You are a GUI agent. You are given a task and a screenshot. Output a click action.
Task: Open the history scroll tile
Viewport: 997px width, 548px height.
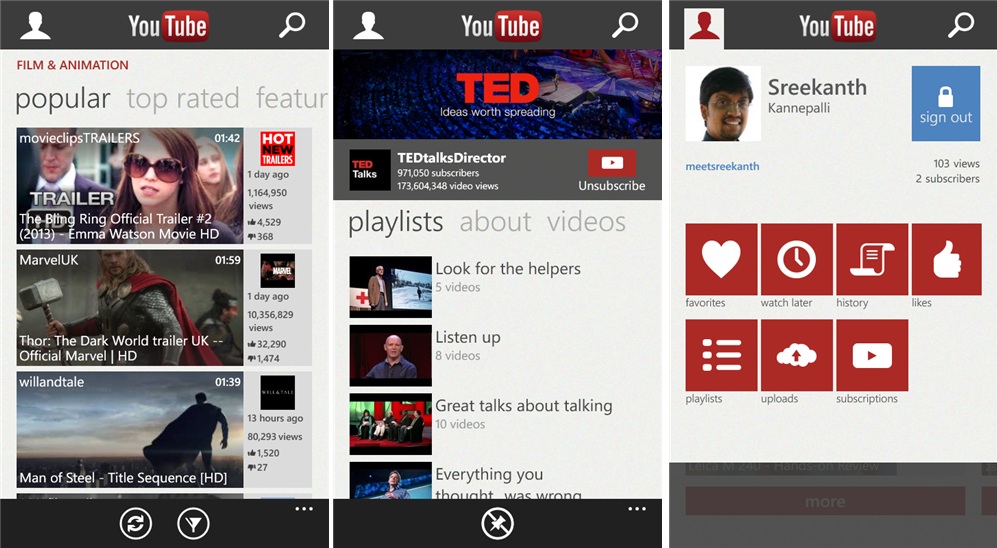click(871, 260)
